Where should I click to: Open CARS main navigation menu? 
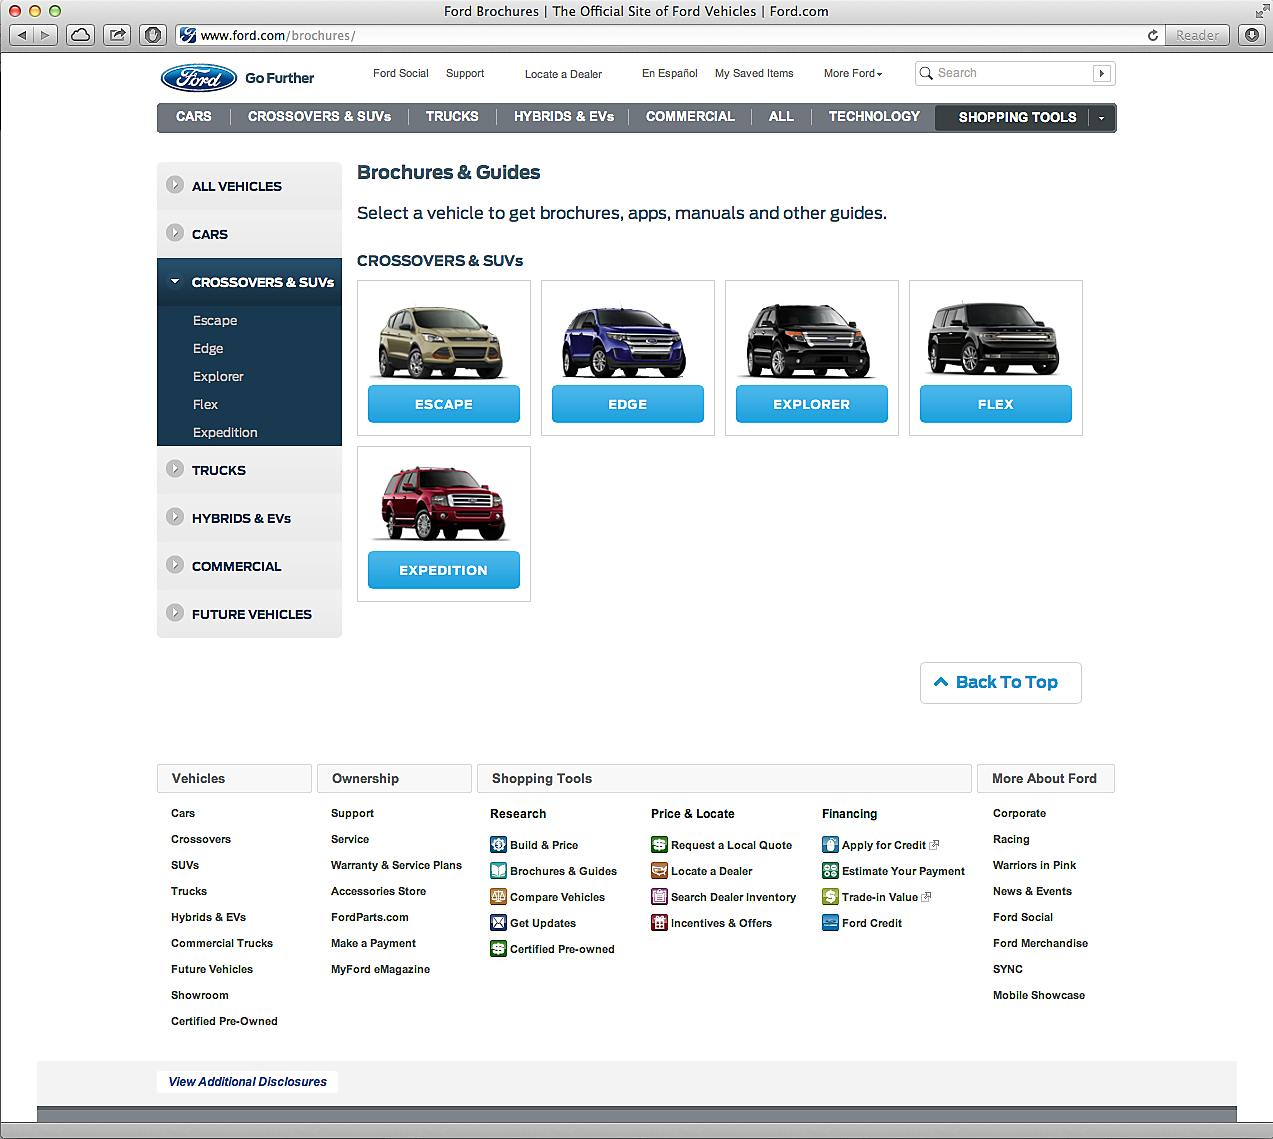click(194, 117)
